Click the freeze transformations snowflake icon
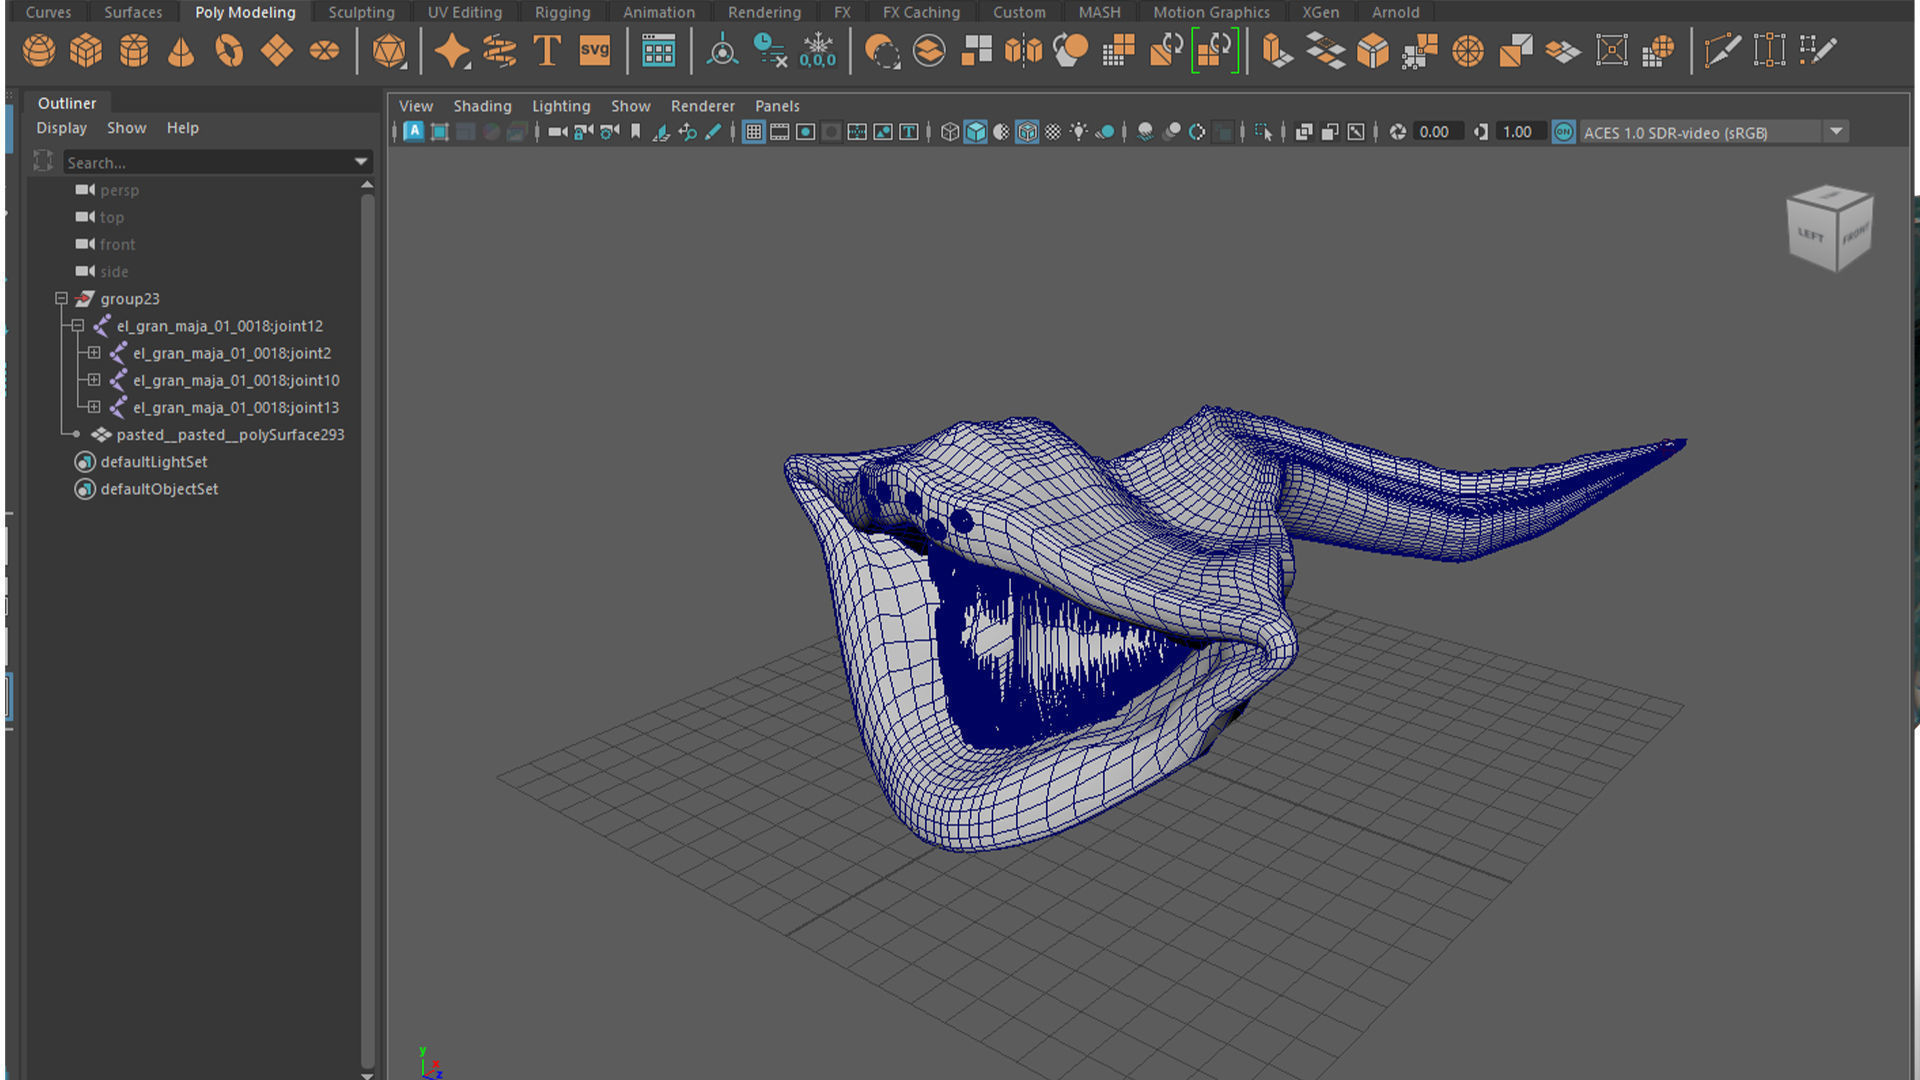The width and height of the screenshot is (1920, 1080). point(817,50)
